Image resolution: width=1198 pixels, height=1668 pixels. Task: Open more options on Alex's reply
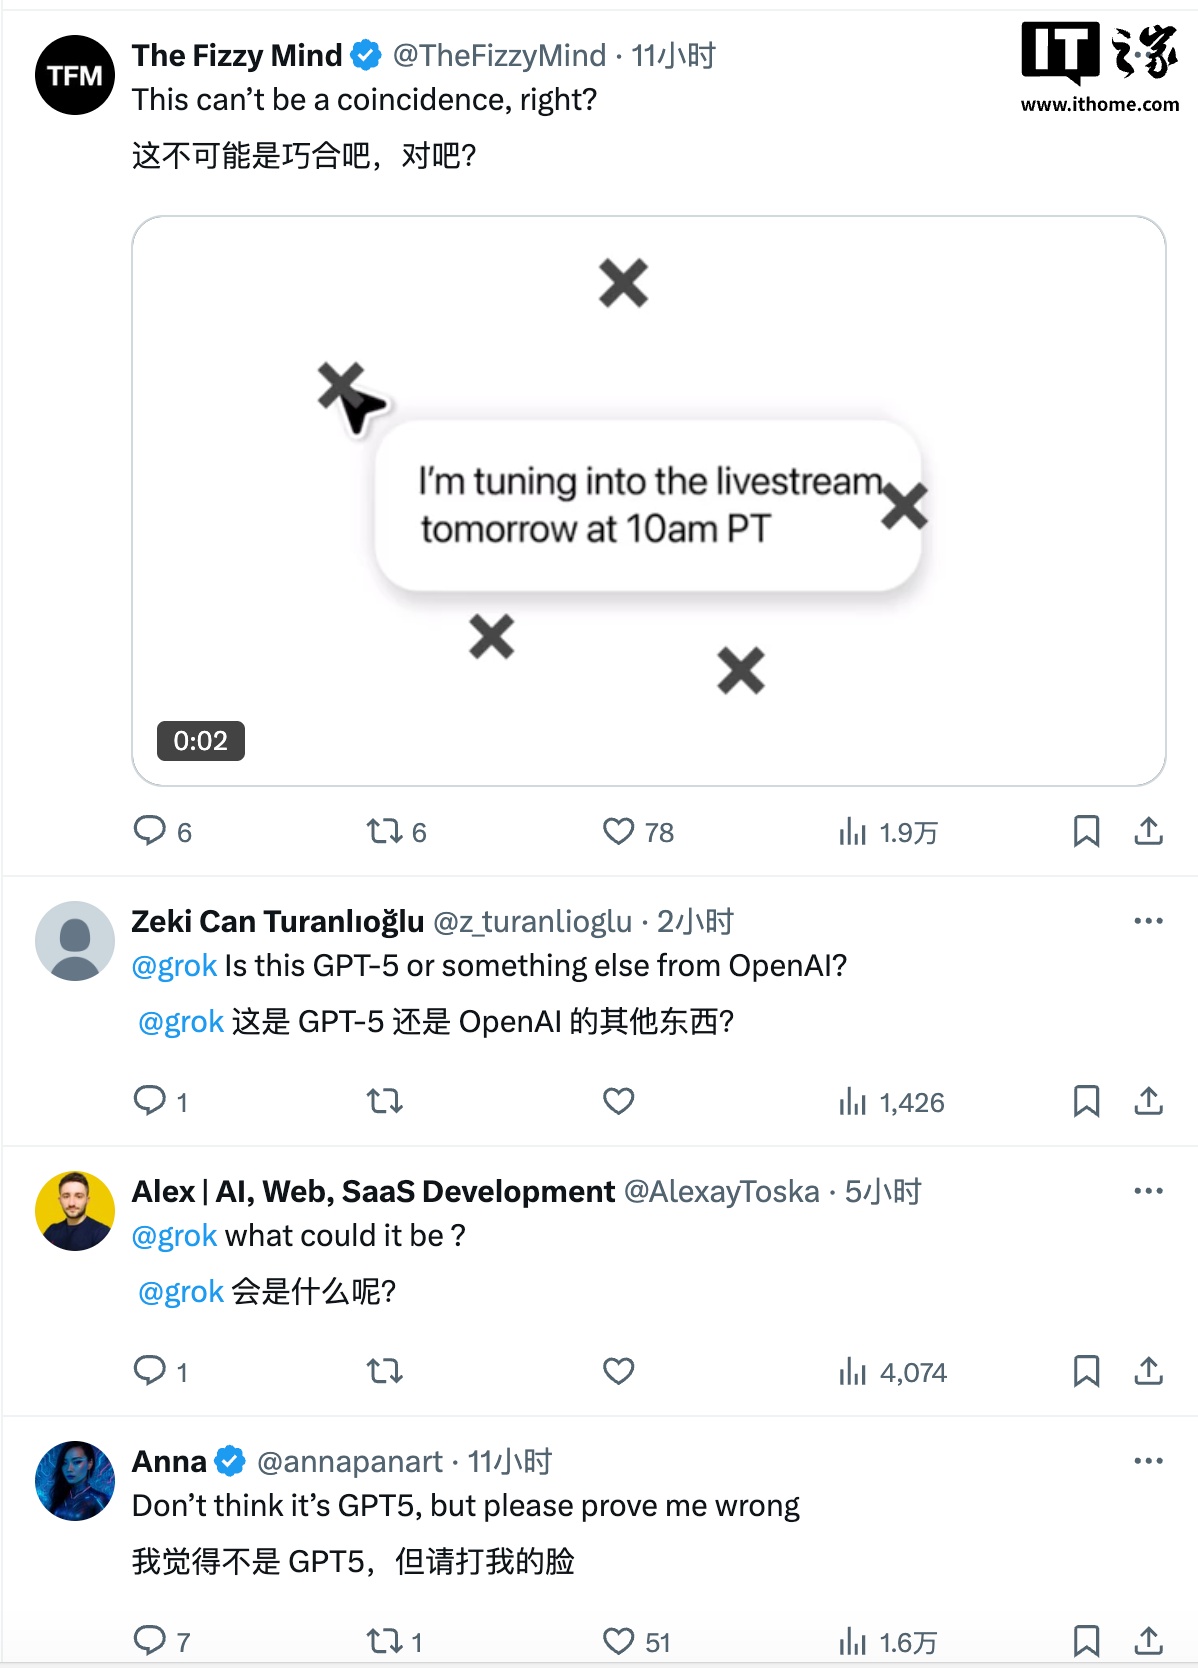click(1148, 1190)
